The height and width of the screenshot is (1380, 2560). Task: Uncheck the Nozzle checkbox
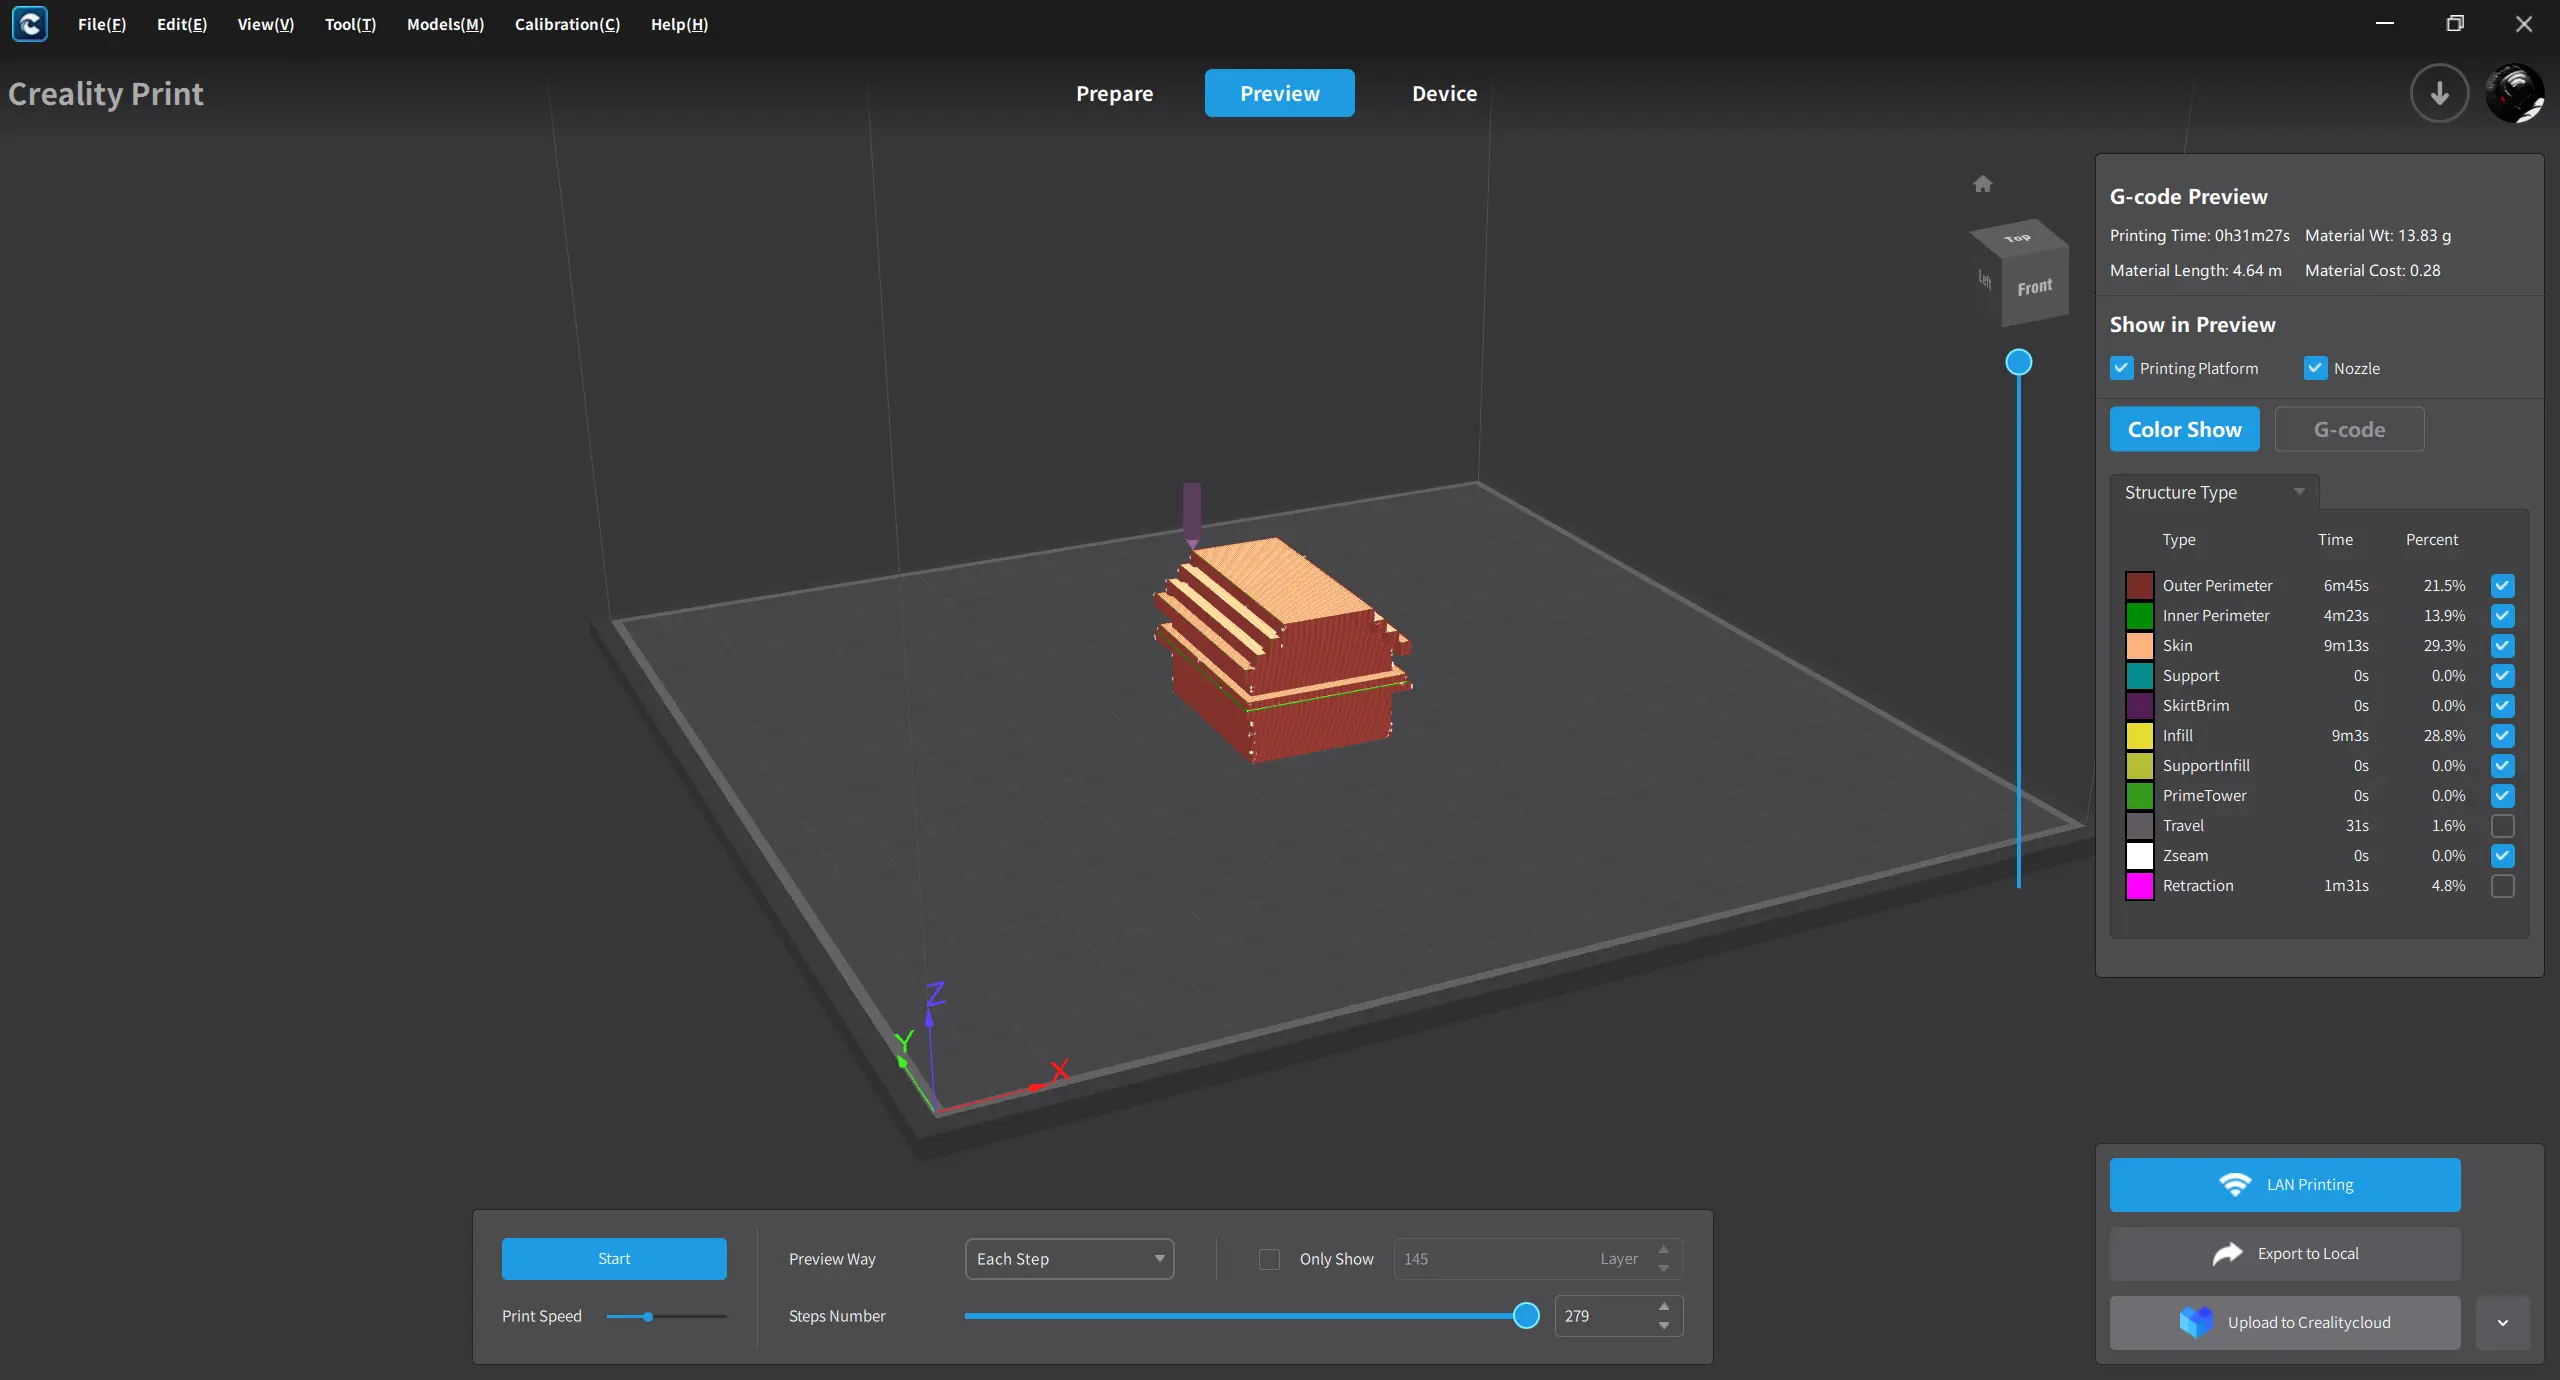(2315, 368)
